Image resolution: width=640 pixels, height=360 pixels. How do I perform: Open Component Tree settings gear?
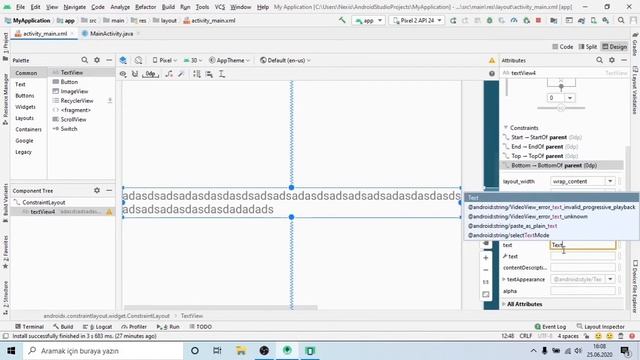pyautogui.click(x=97, y=190)
